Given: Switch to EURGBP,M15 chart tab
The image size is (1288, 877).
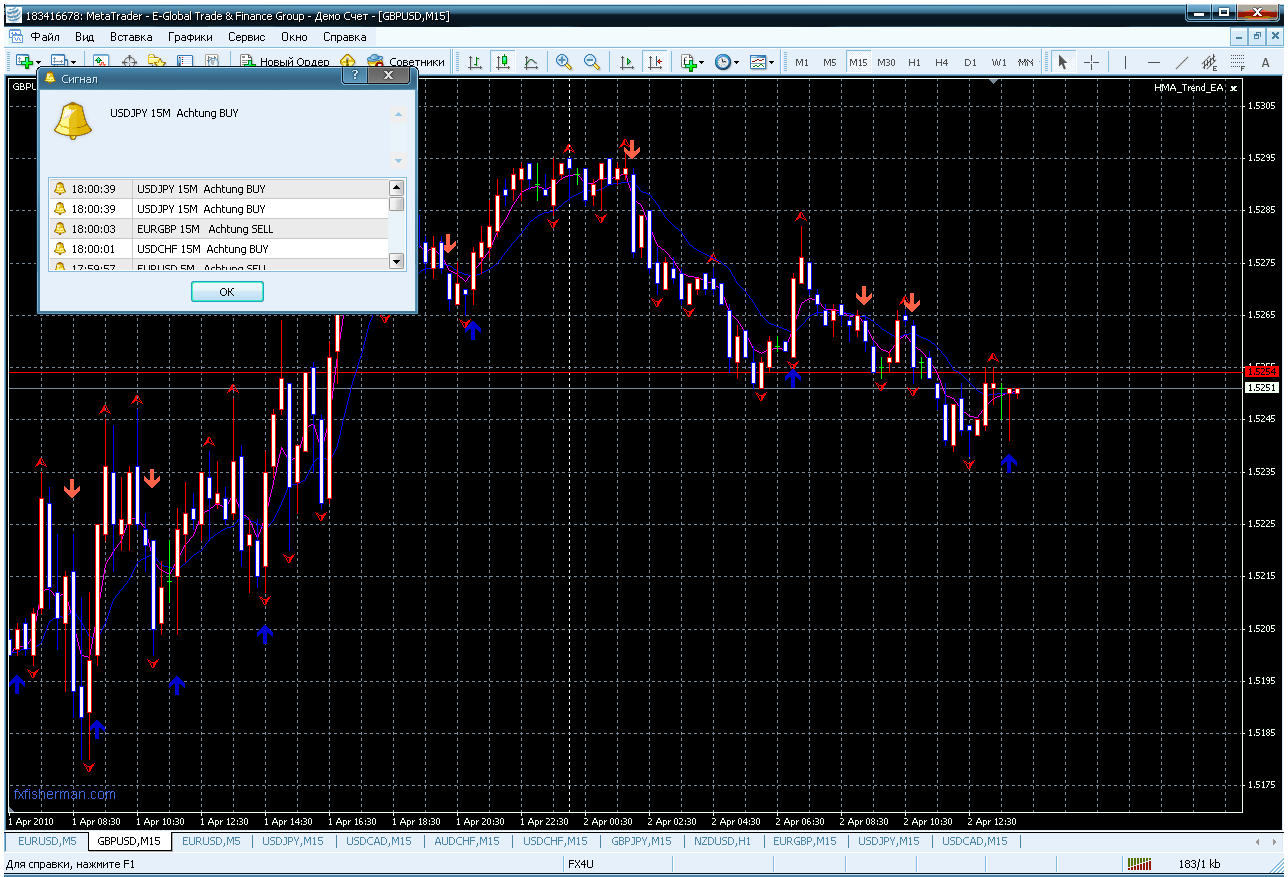Looking at the screenshot, I should [804, 841].
